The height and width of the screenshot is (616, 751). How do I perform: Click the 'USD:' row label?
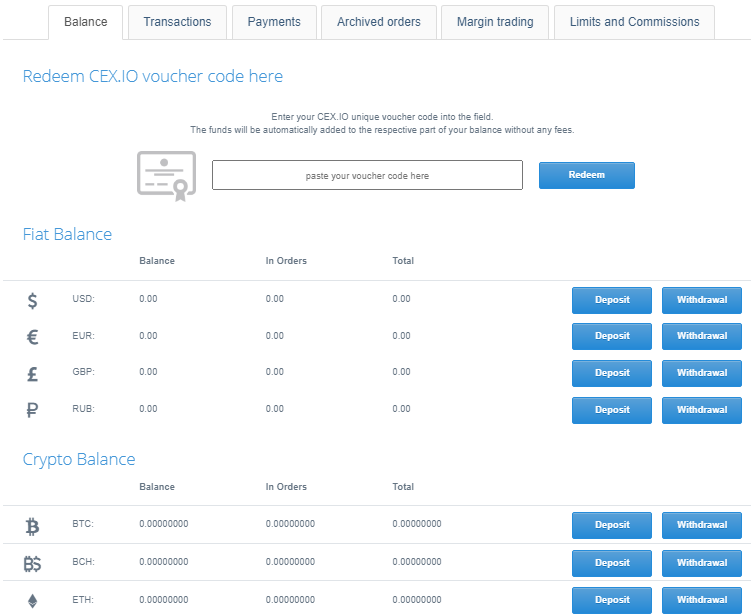pyautogui.click(x=83, y=299)
